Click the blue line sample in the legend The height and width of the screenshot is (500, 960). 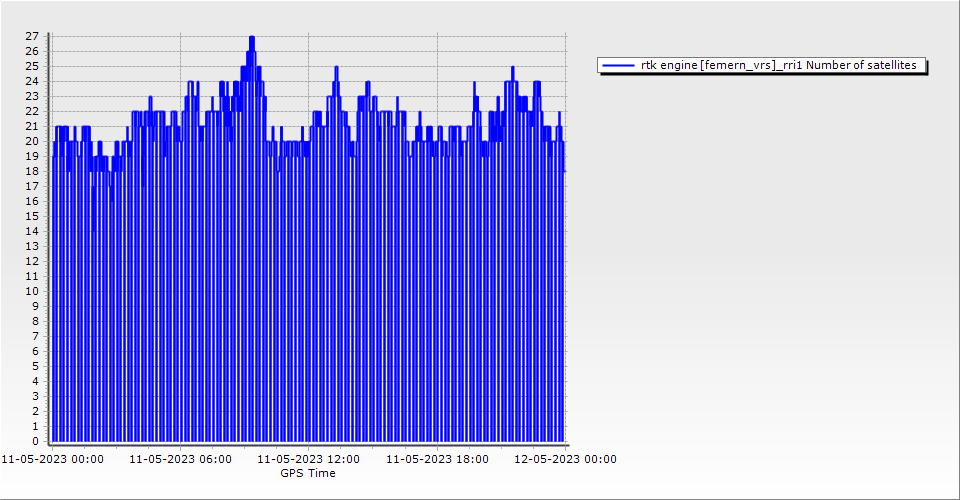click(x=620, y=65)
